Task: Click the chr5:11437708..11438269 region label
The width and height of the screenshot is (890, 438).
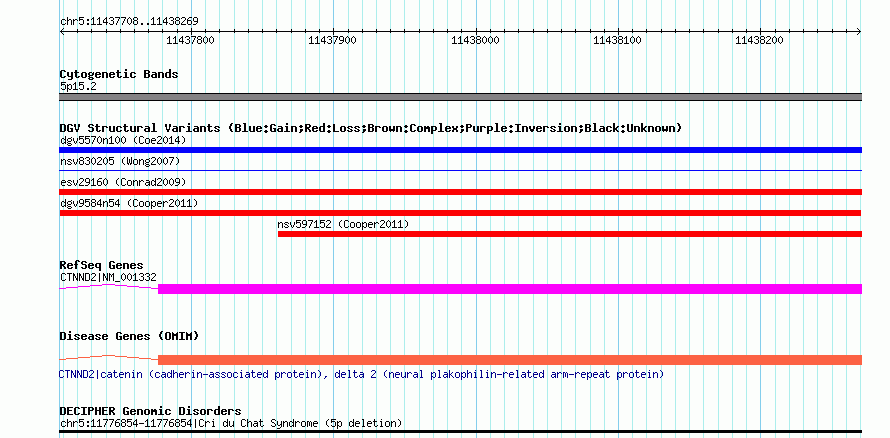Action: (129, 22)
